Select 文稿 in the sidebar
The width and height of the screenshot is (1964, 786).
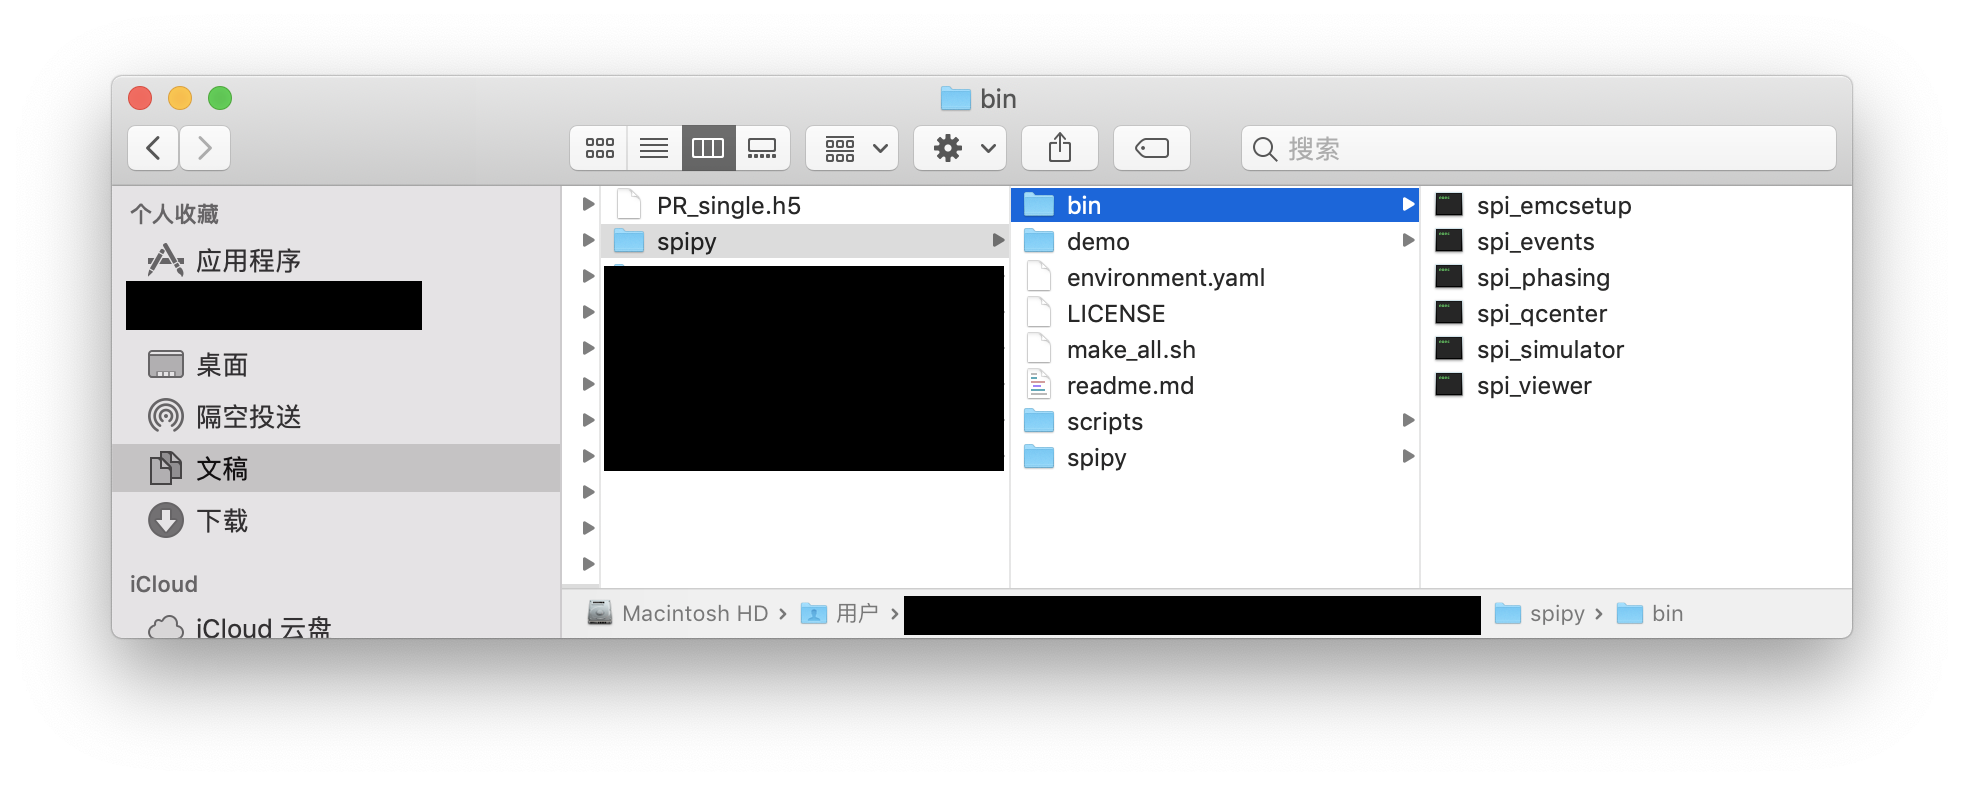[336, 468]
